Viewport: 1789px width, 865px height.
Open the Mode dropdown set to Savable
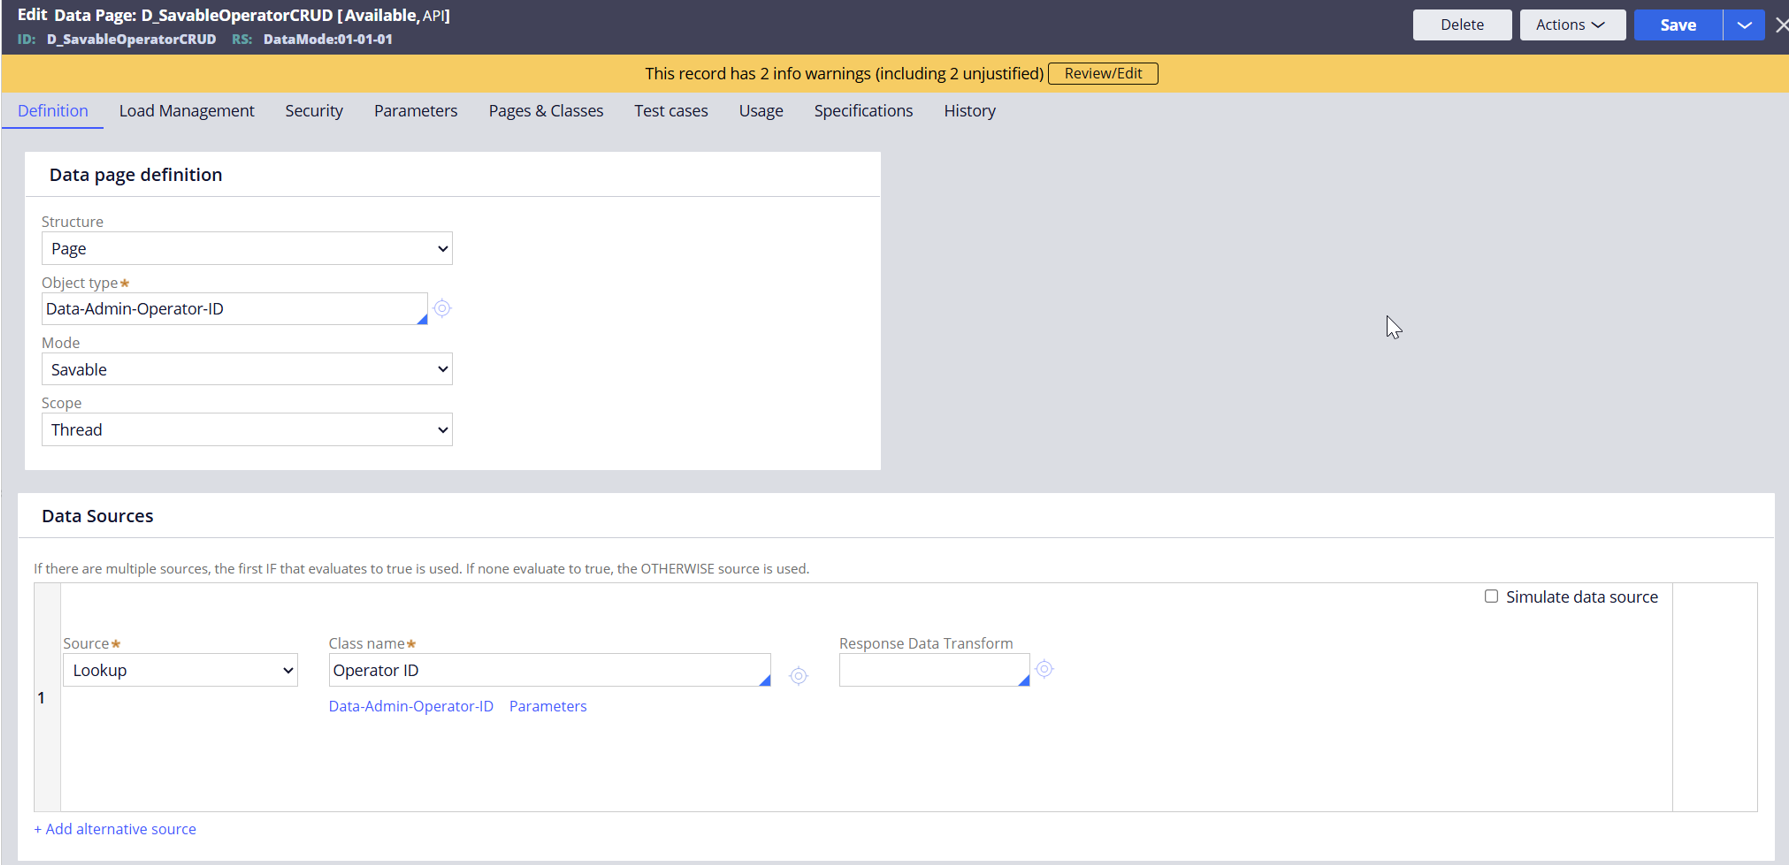coord(247,370)
